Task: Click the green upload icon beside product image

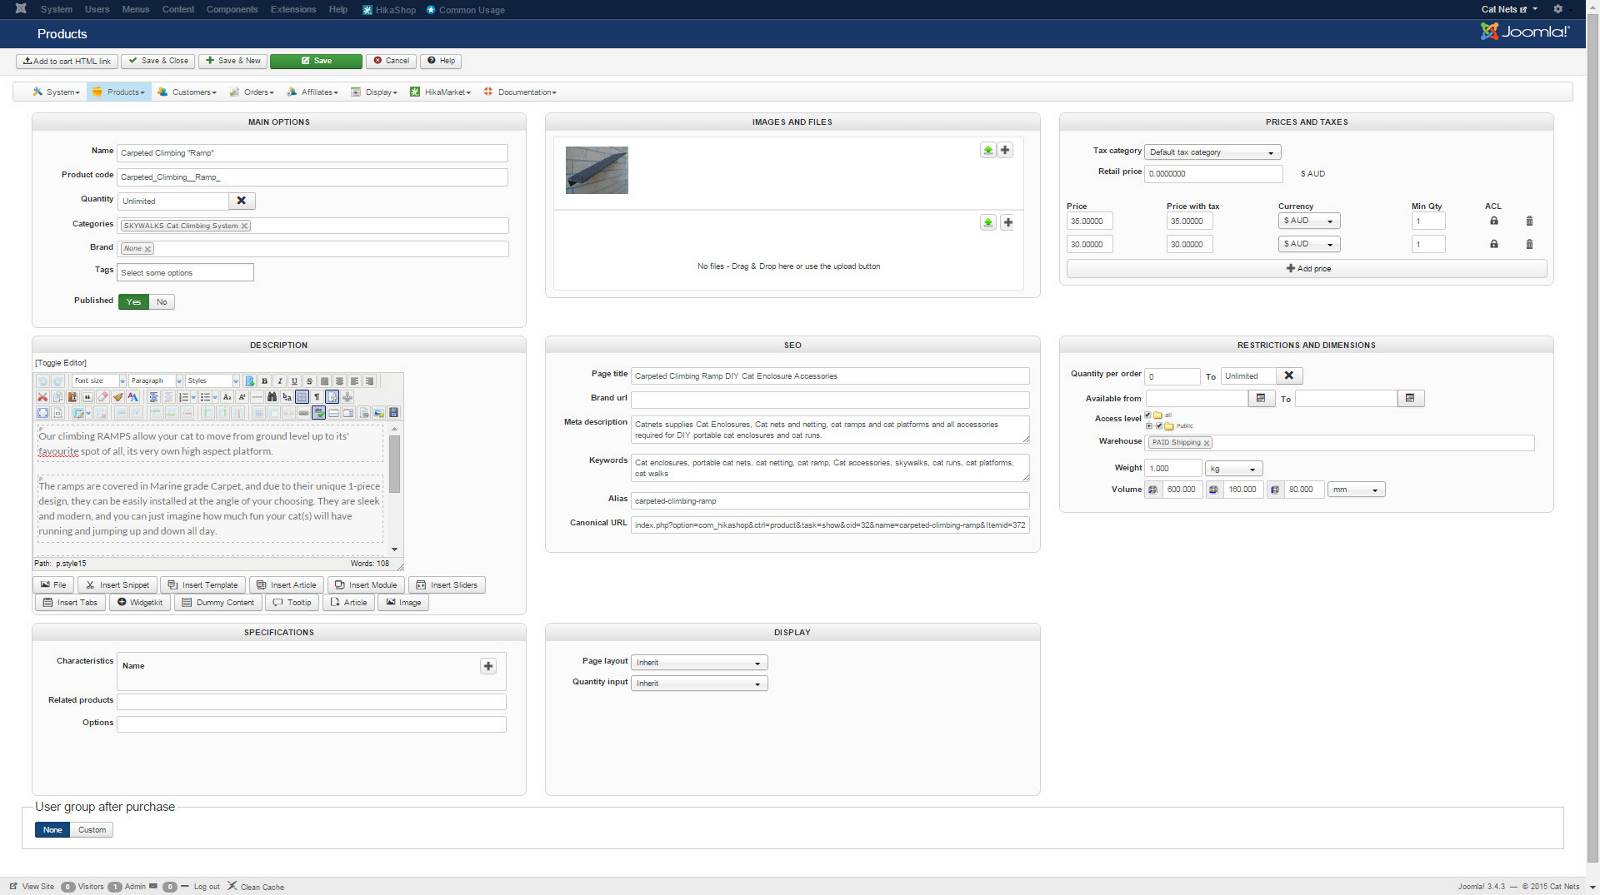Action: [x=987, y=150]
